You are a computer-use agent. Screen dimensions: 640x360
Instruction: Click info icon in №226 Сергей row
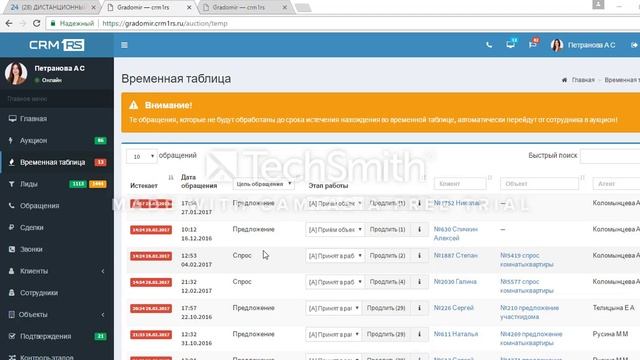coord(419,308)
